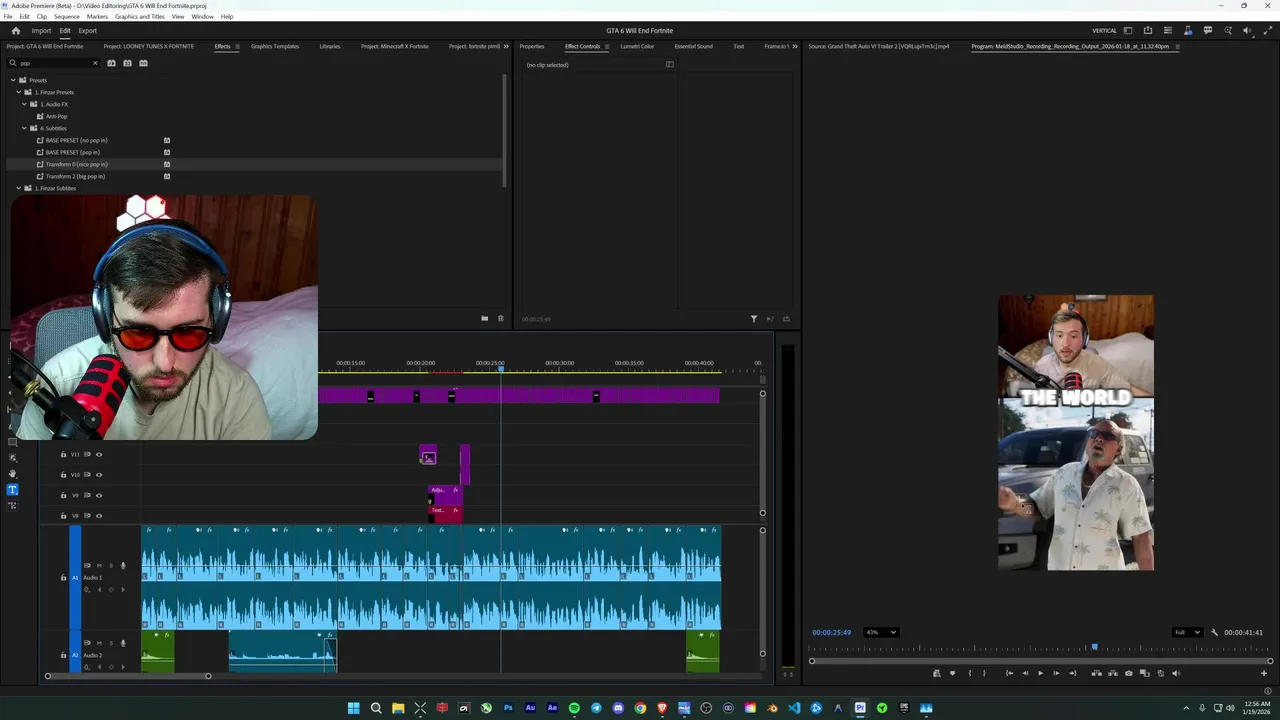Click the Effect Controls filter funnel icon
Screen dimensions: 1280x720
click(x=754, y=319)
